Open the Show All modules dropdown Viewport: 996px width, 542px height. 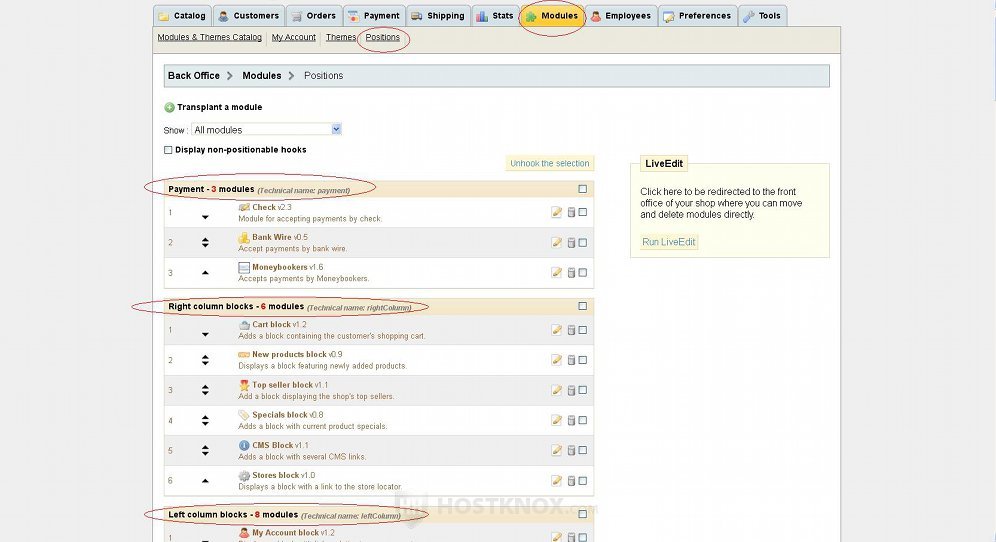coord(267,129)
